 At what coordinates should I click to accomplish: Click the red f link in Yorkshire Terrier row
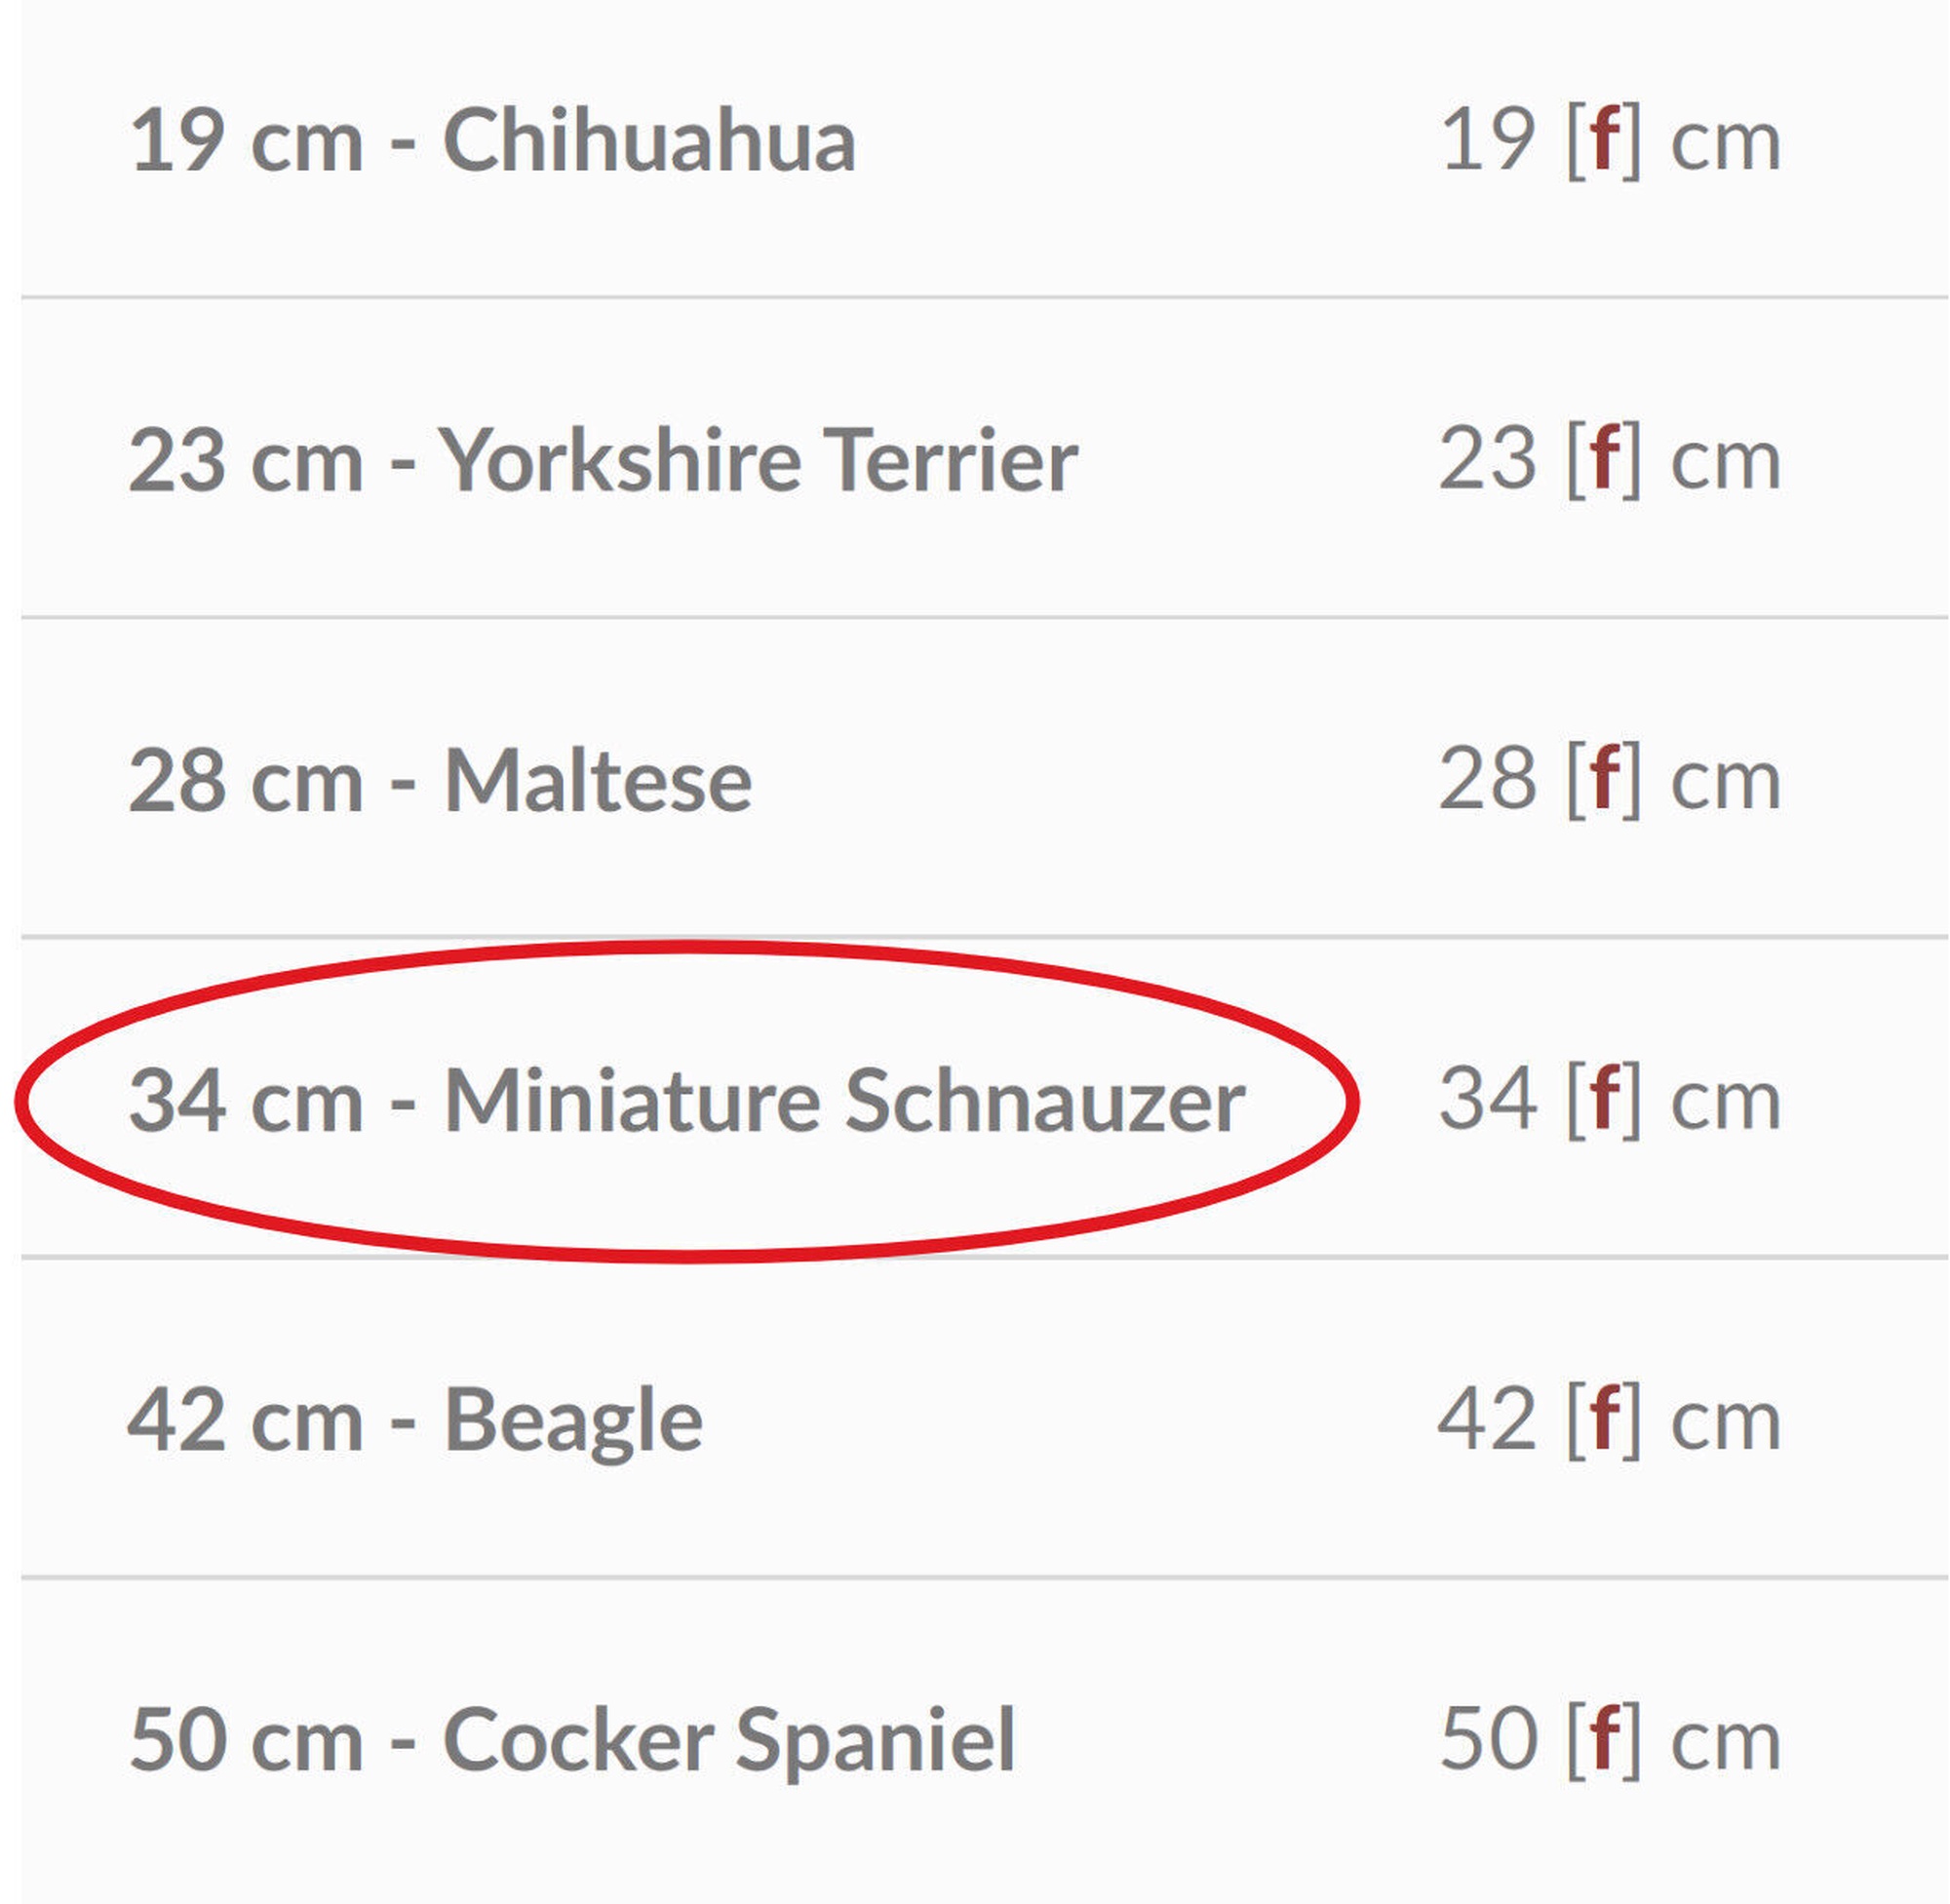point(1605,458)
